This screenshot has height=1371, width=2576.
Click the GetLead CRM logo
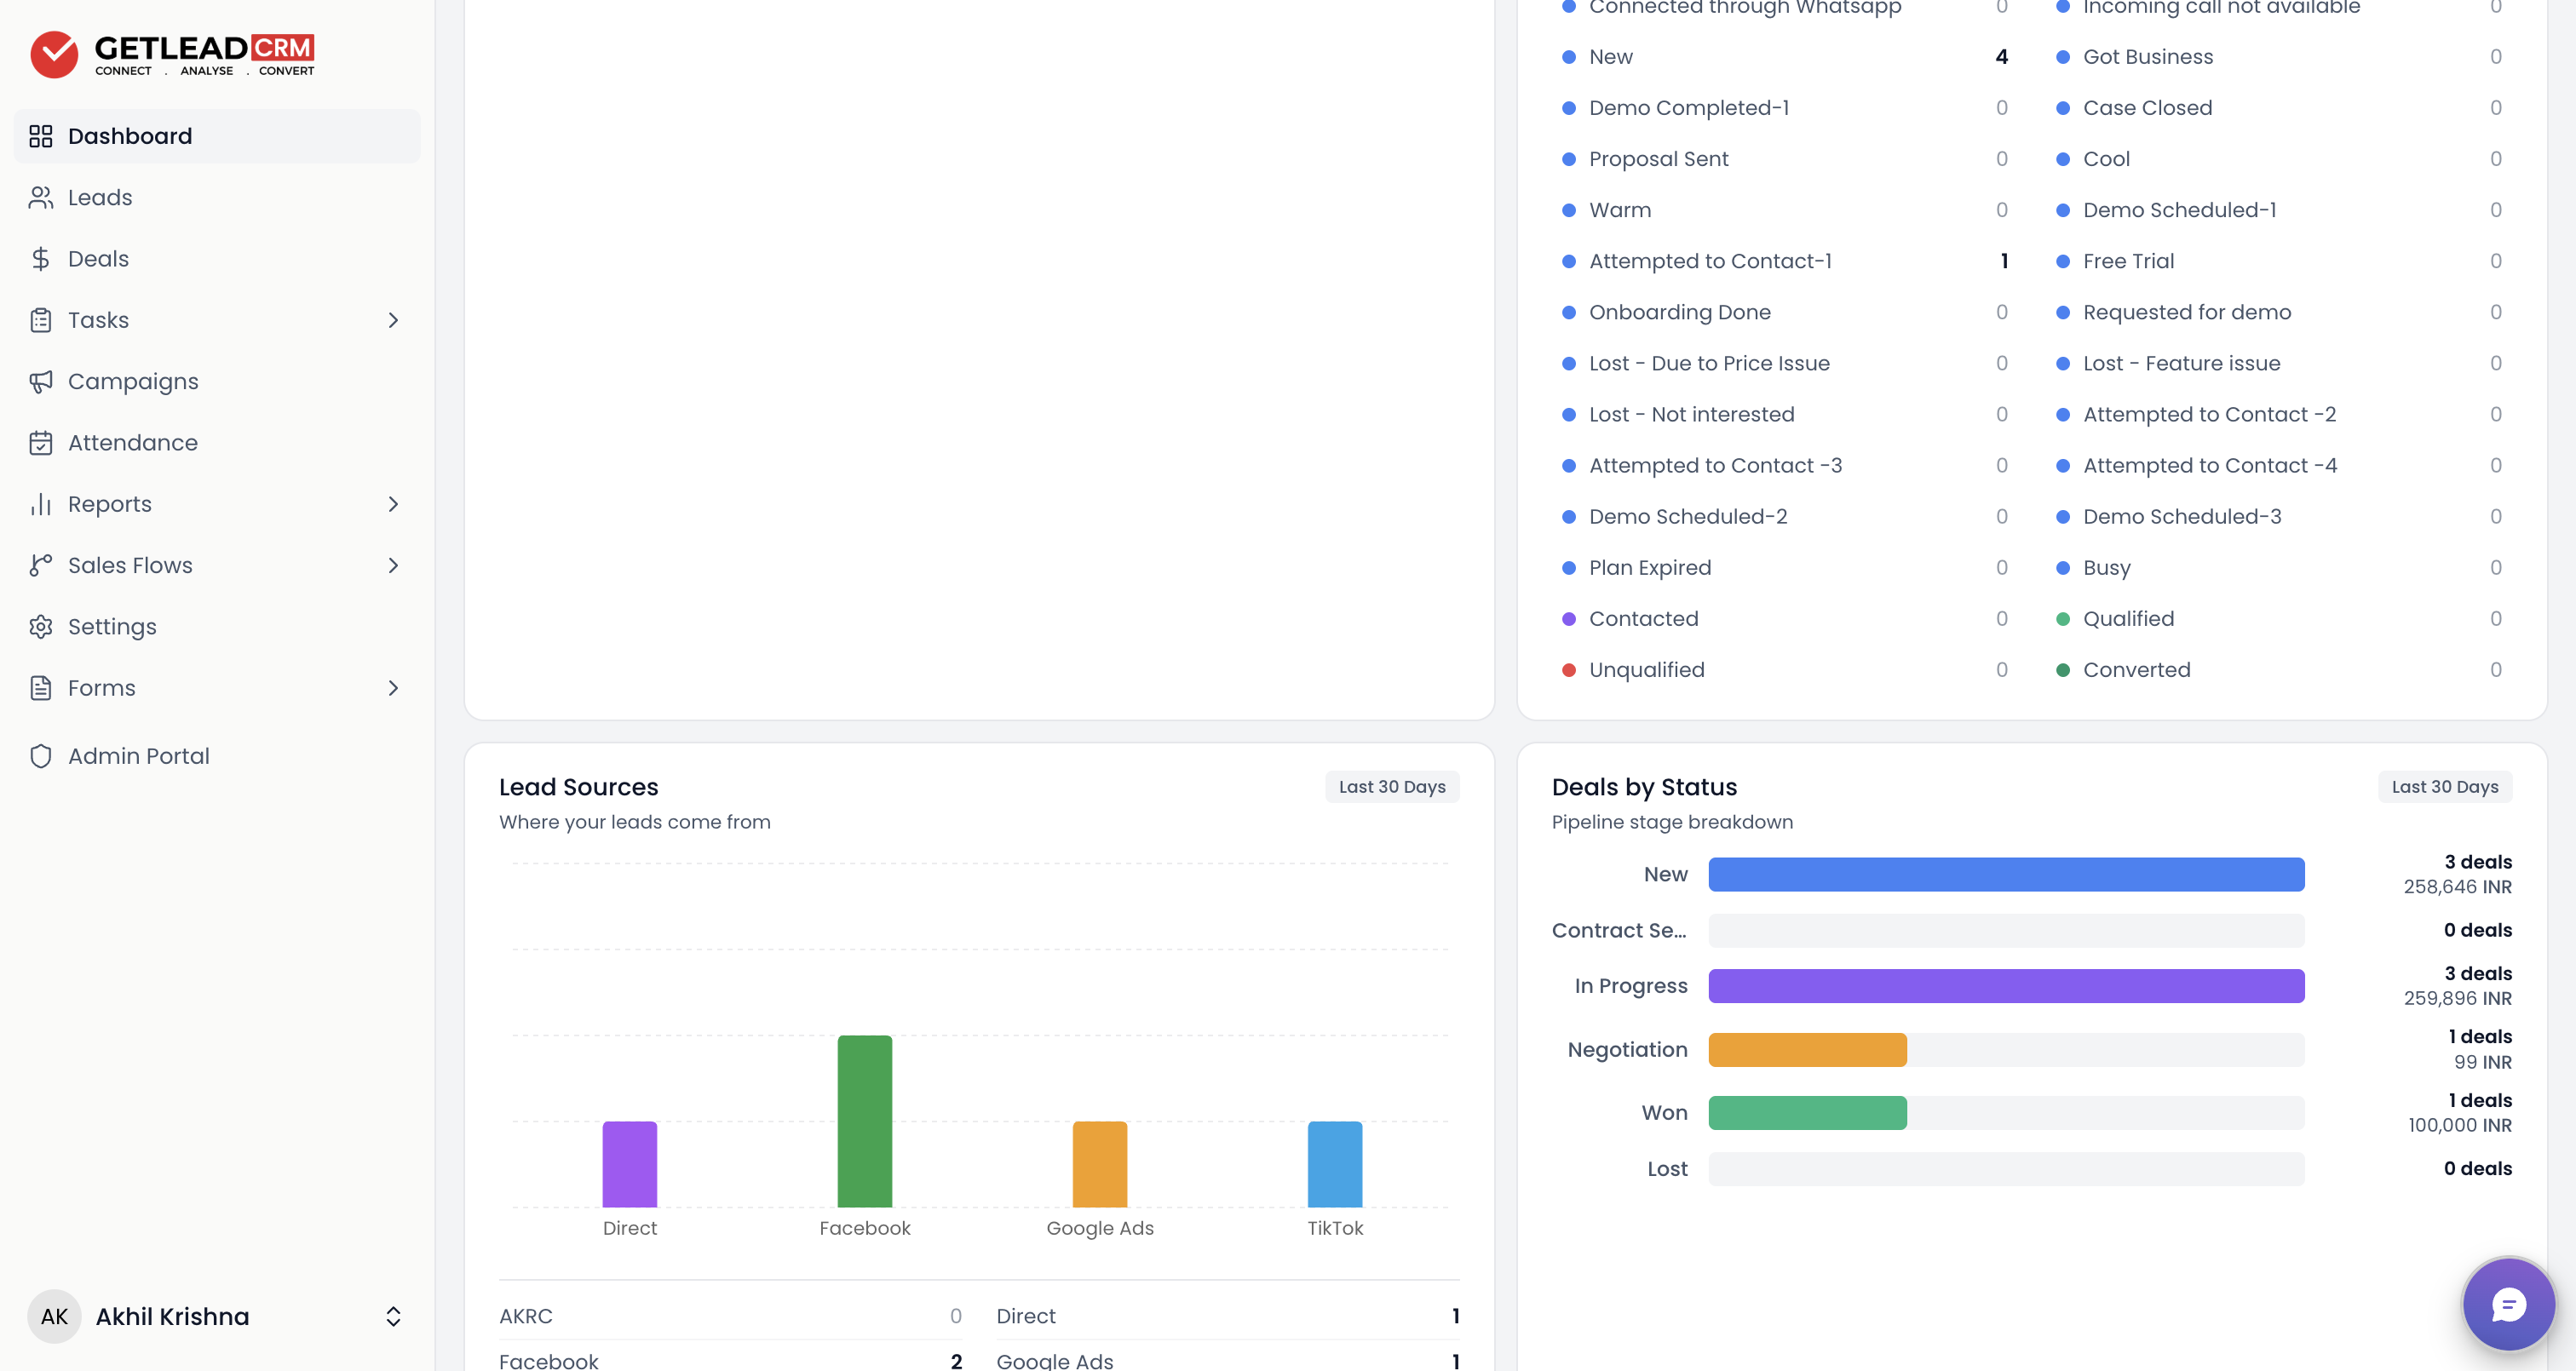click(172, 54)
